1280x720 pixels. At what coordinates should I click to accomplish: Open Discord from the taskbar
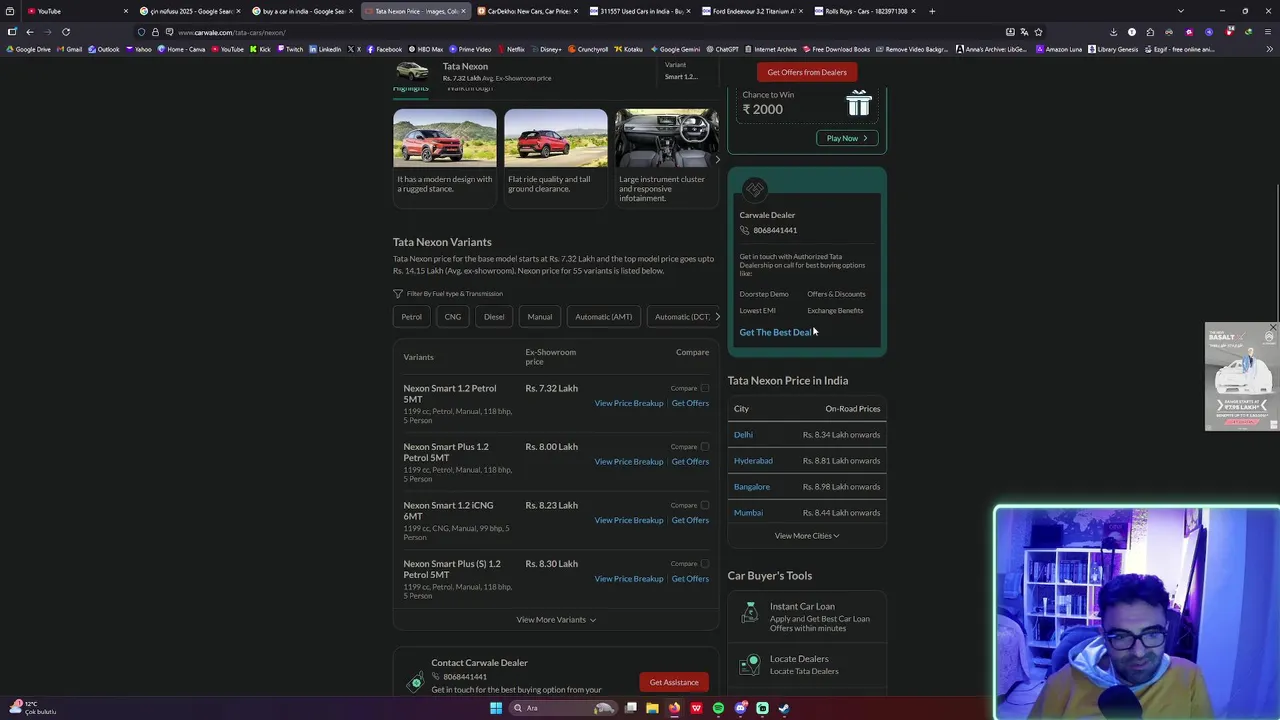(x=740, y=708)
